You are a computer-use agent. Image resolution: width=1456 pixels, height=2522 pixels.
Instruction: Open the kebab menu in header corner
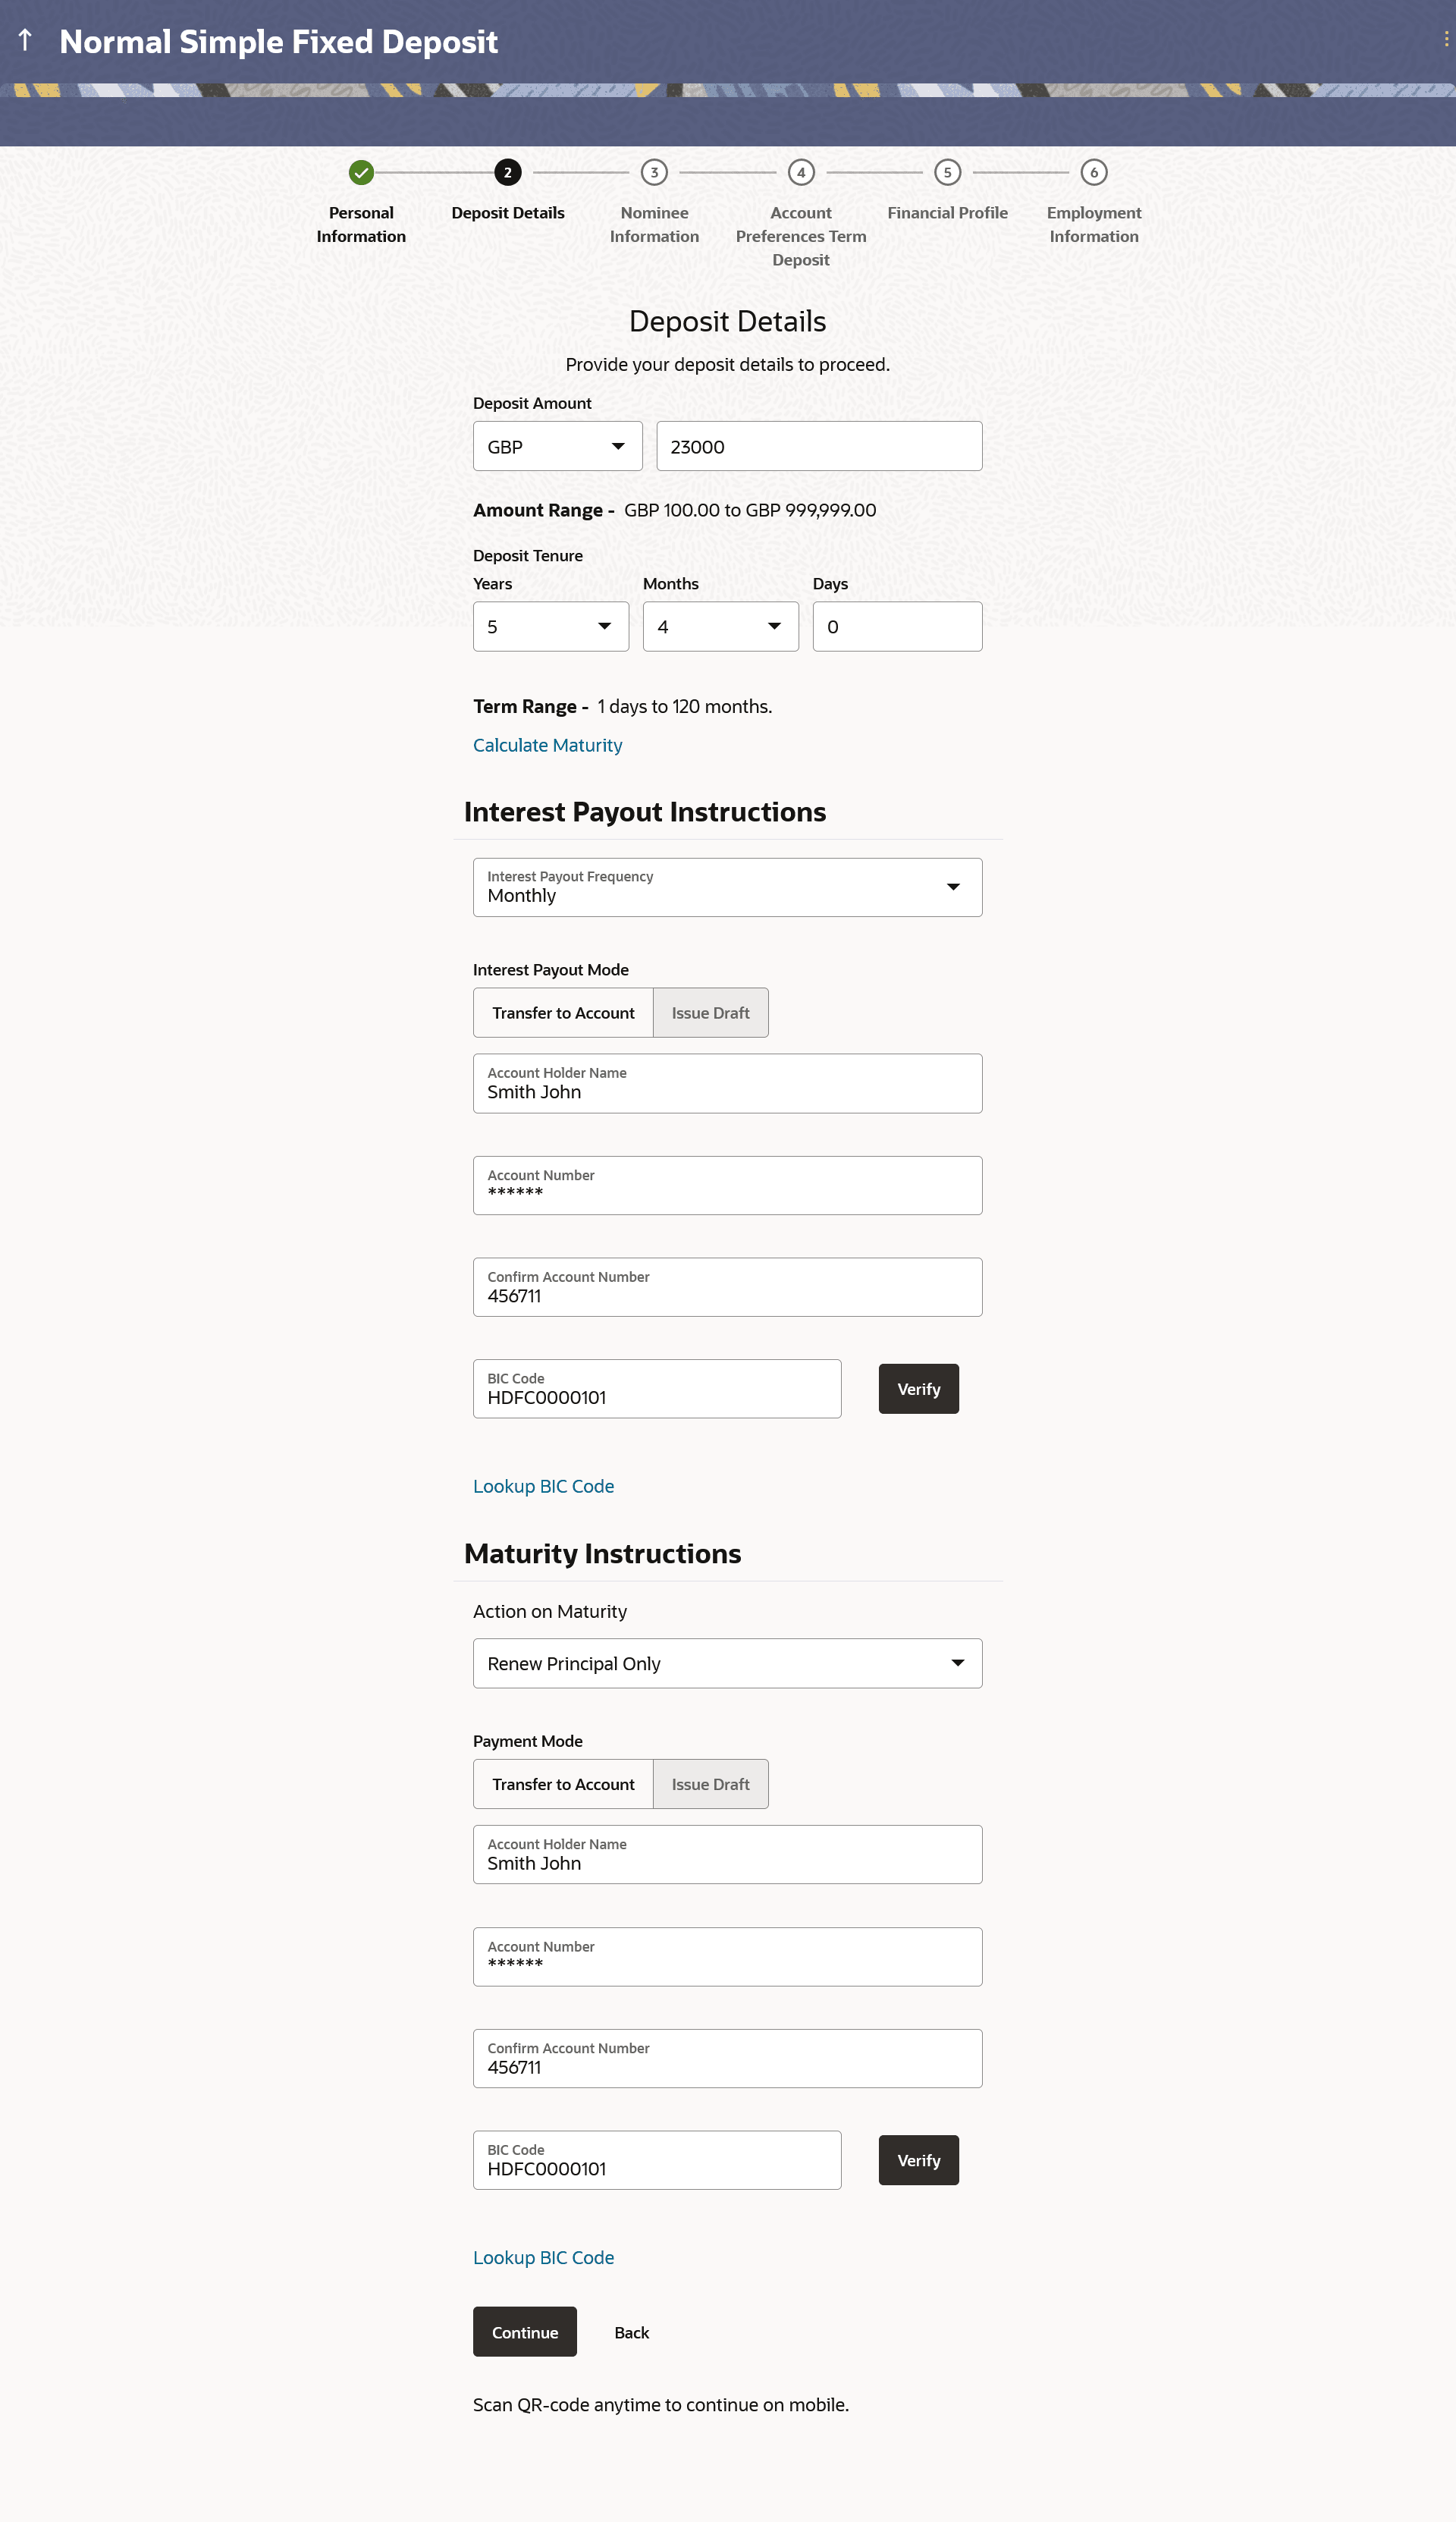click(1445, 40)
